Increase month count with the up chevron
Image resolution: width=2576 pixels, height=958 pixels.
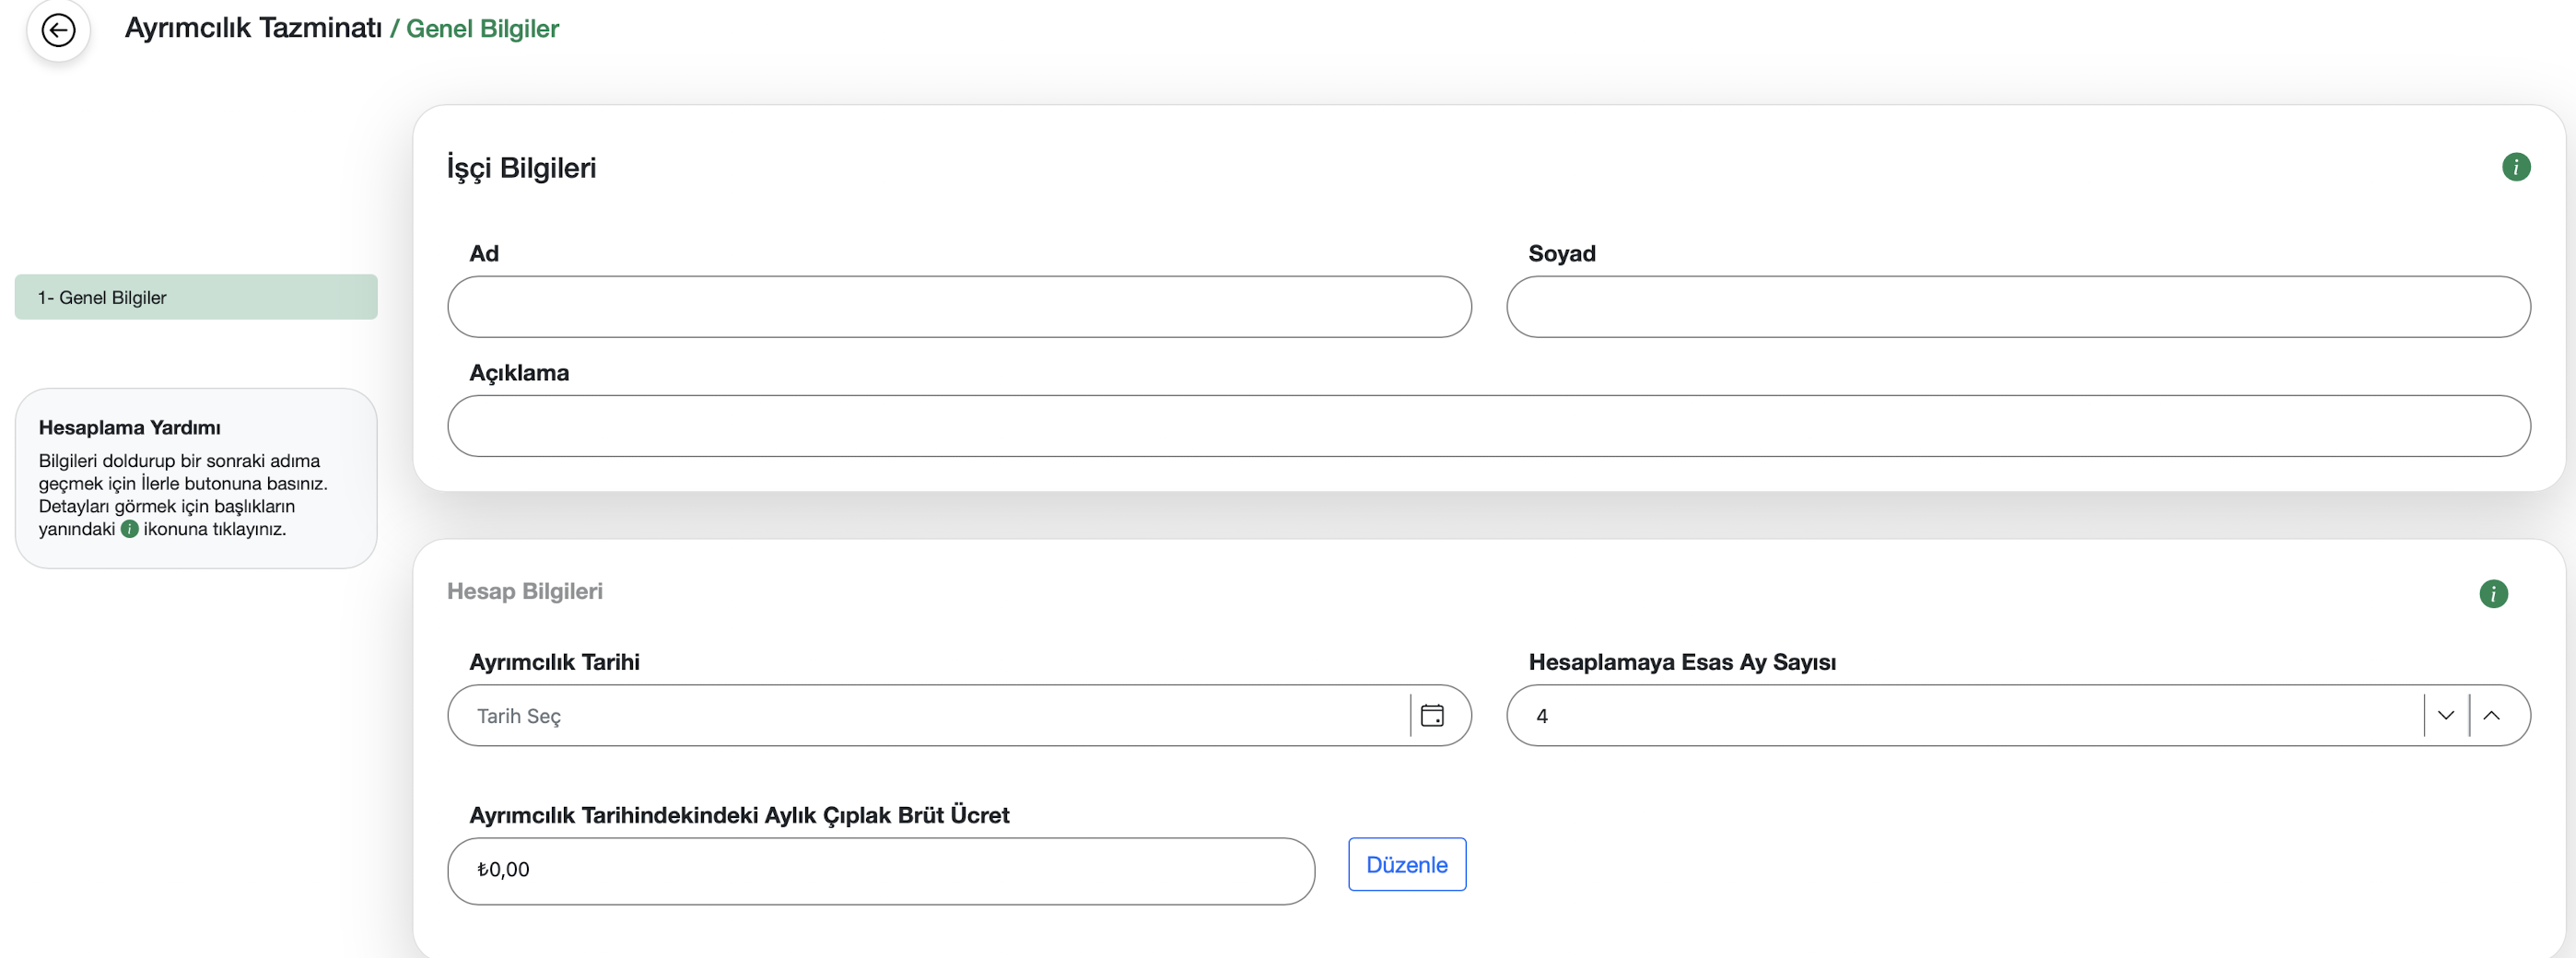coord(2492,716)
